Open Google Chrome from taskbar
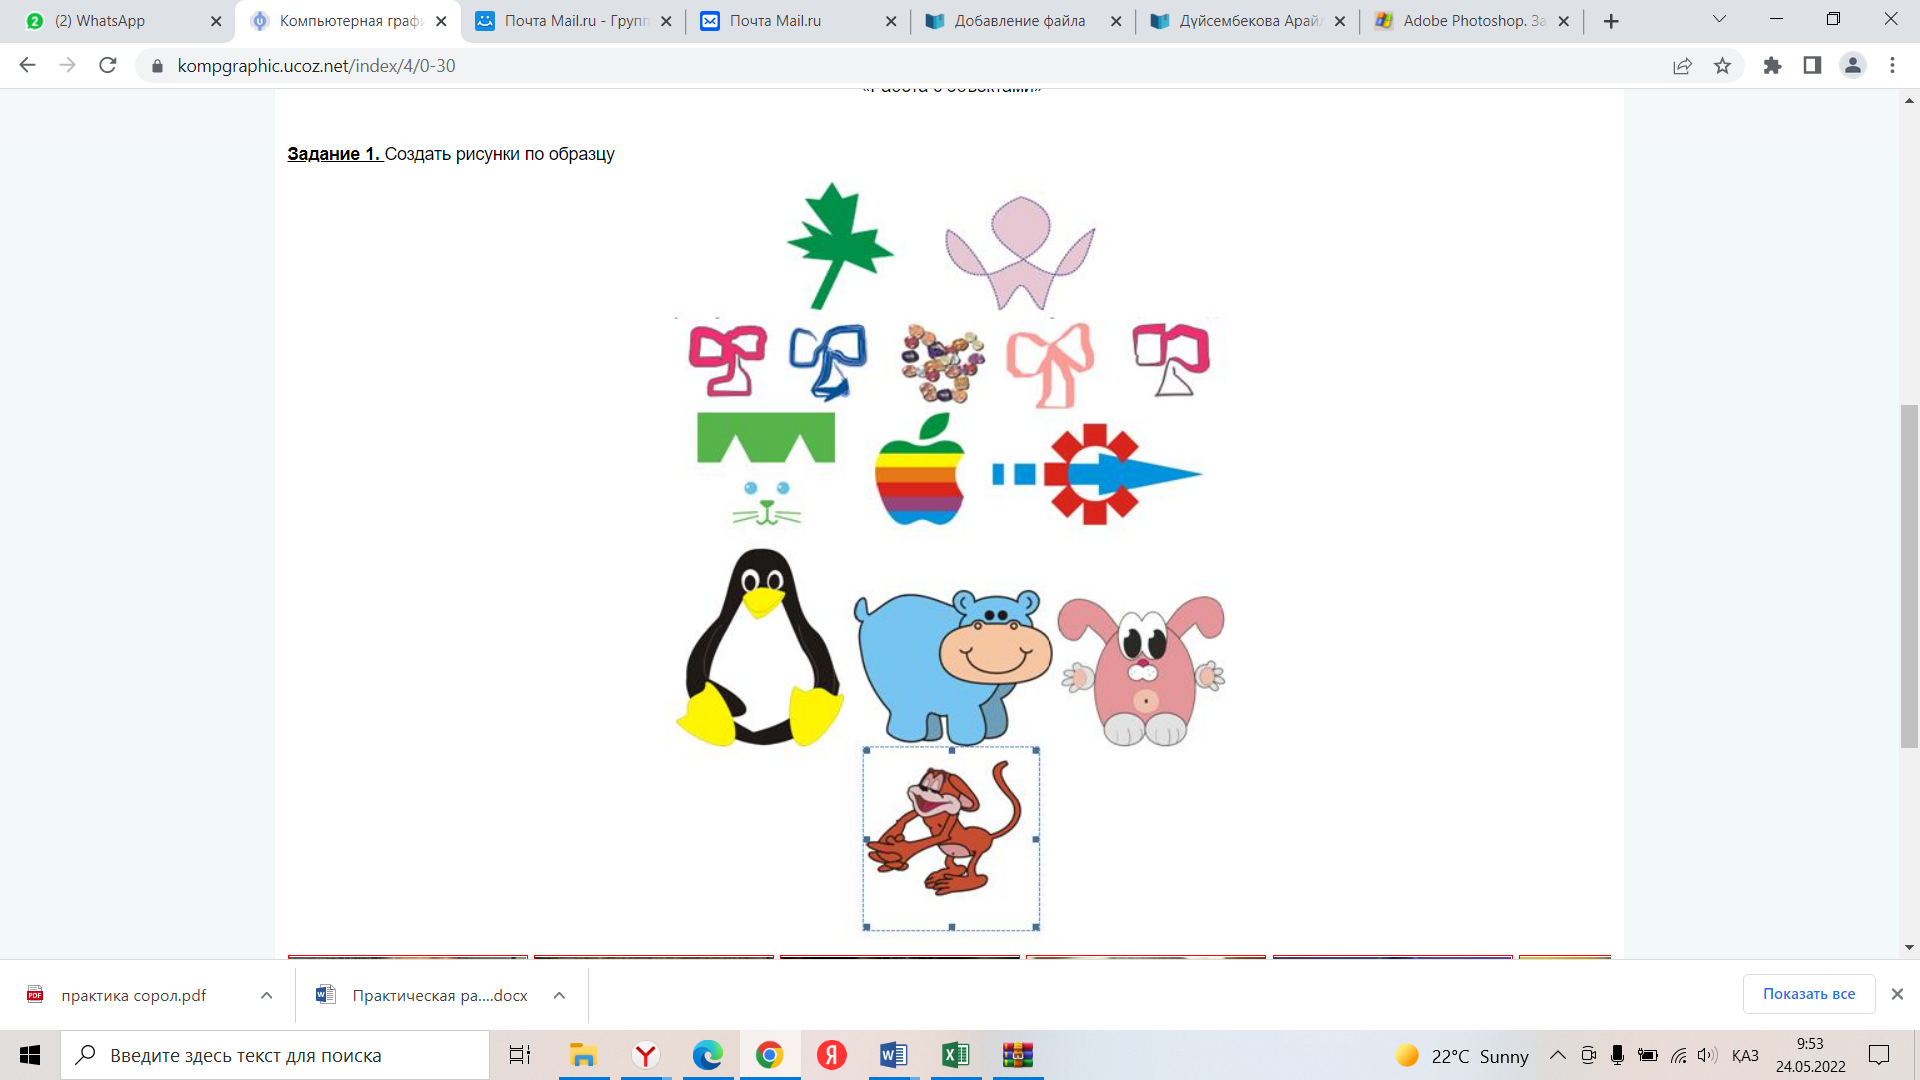Viewport: 1920px width, 1080px height. coord(769,1055)
